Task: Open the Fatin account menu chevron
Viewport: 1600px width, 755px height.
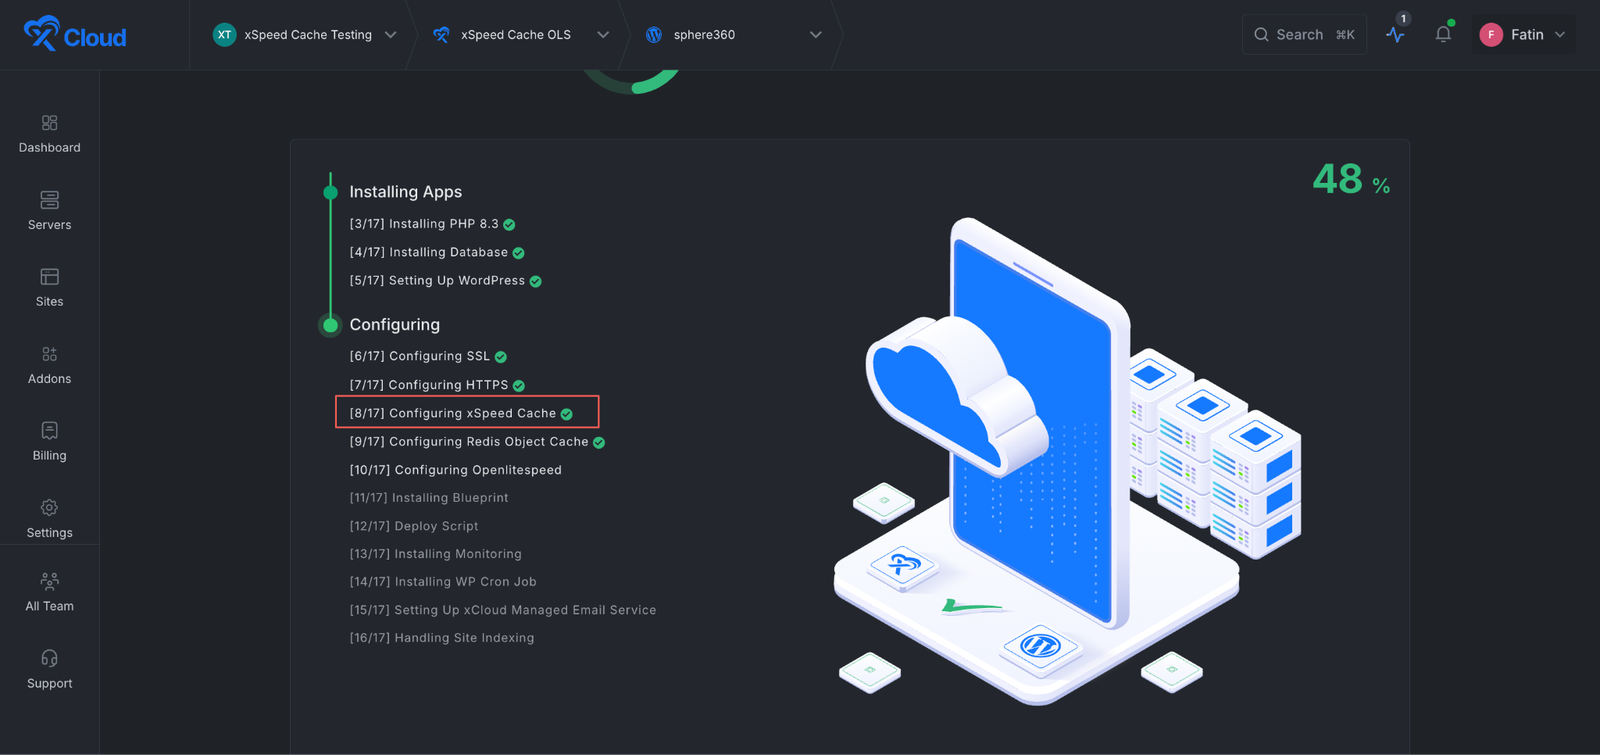Action: 1560,35
